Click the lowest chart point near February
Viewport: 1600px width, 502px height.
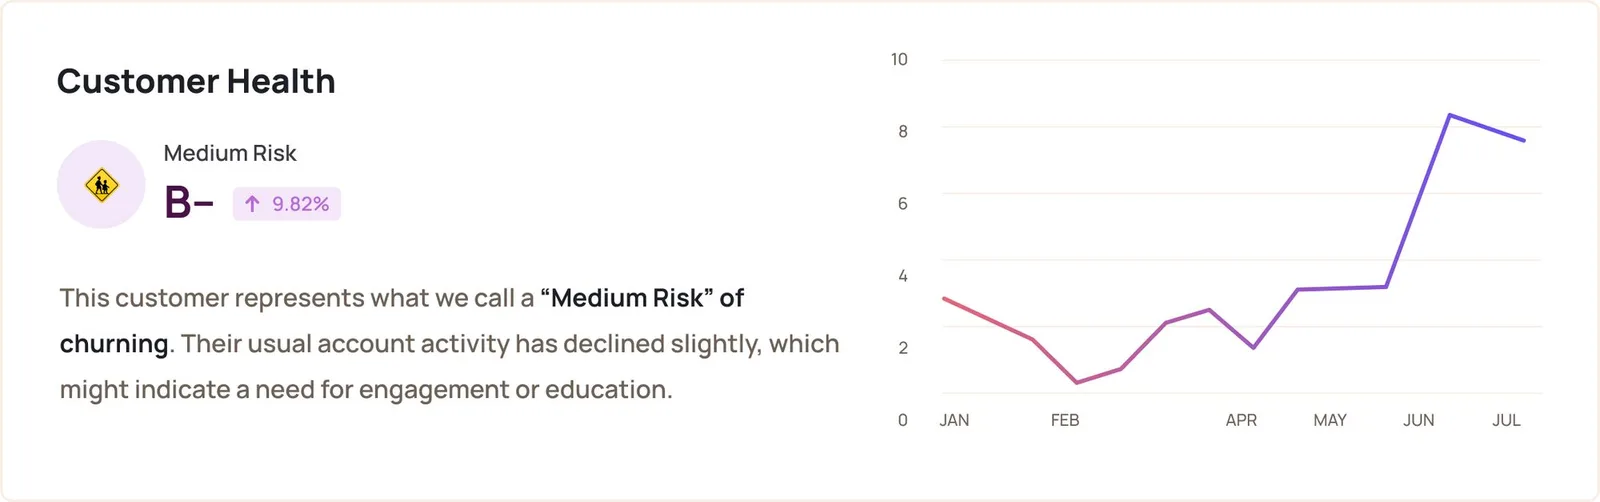[1077, 383]
